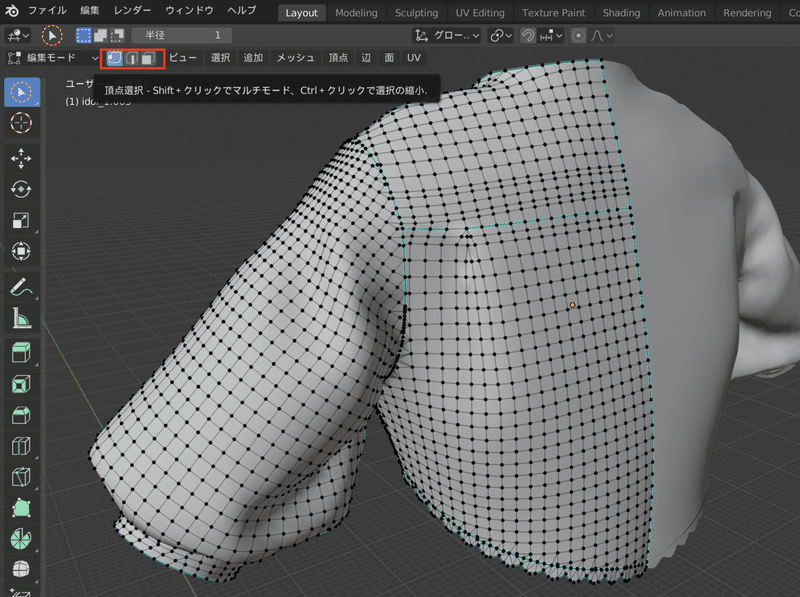Viewport: 800px width, 597px height.
Task: Select the Knife tool
Action: coord(21,477)
